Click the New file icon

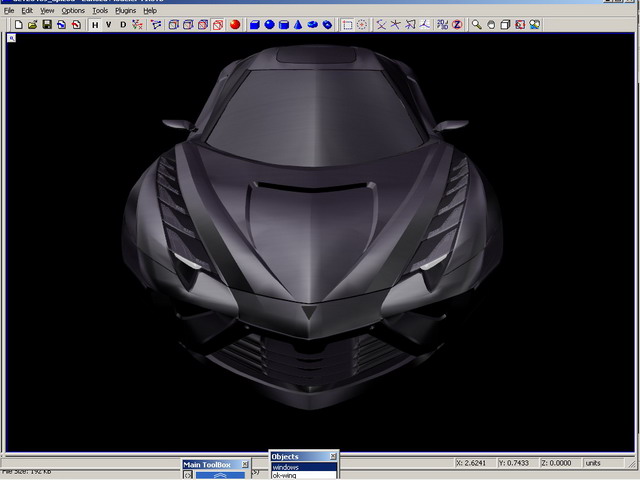click(19, 24)
